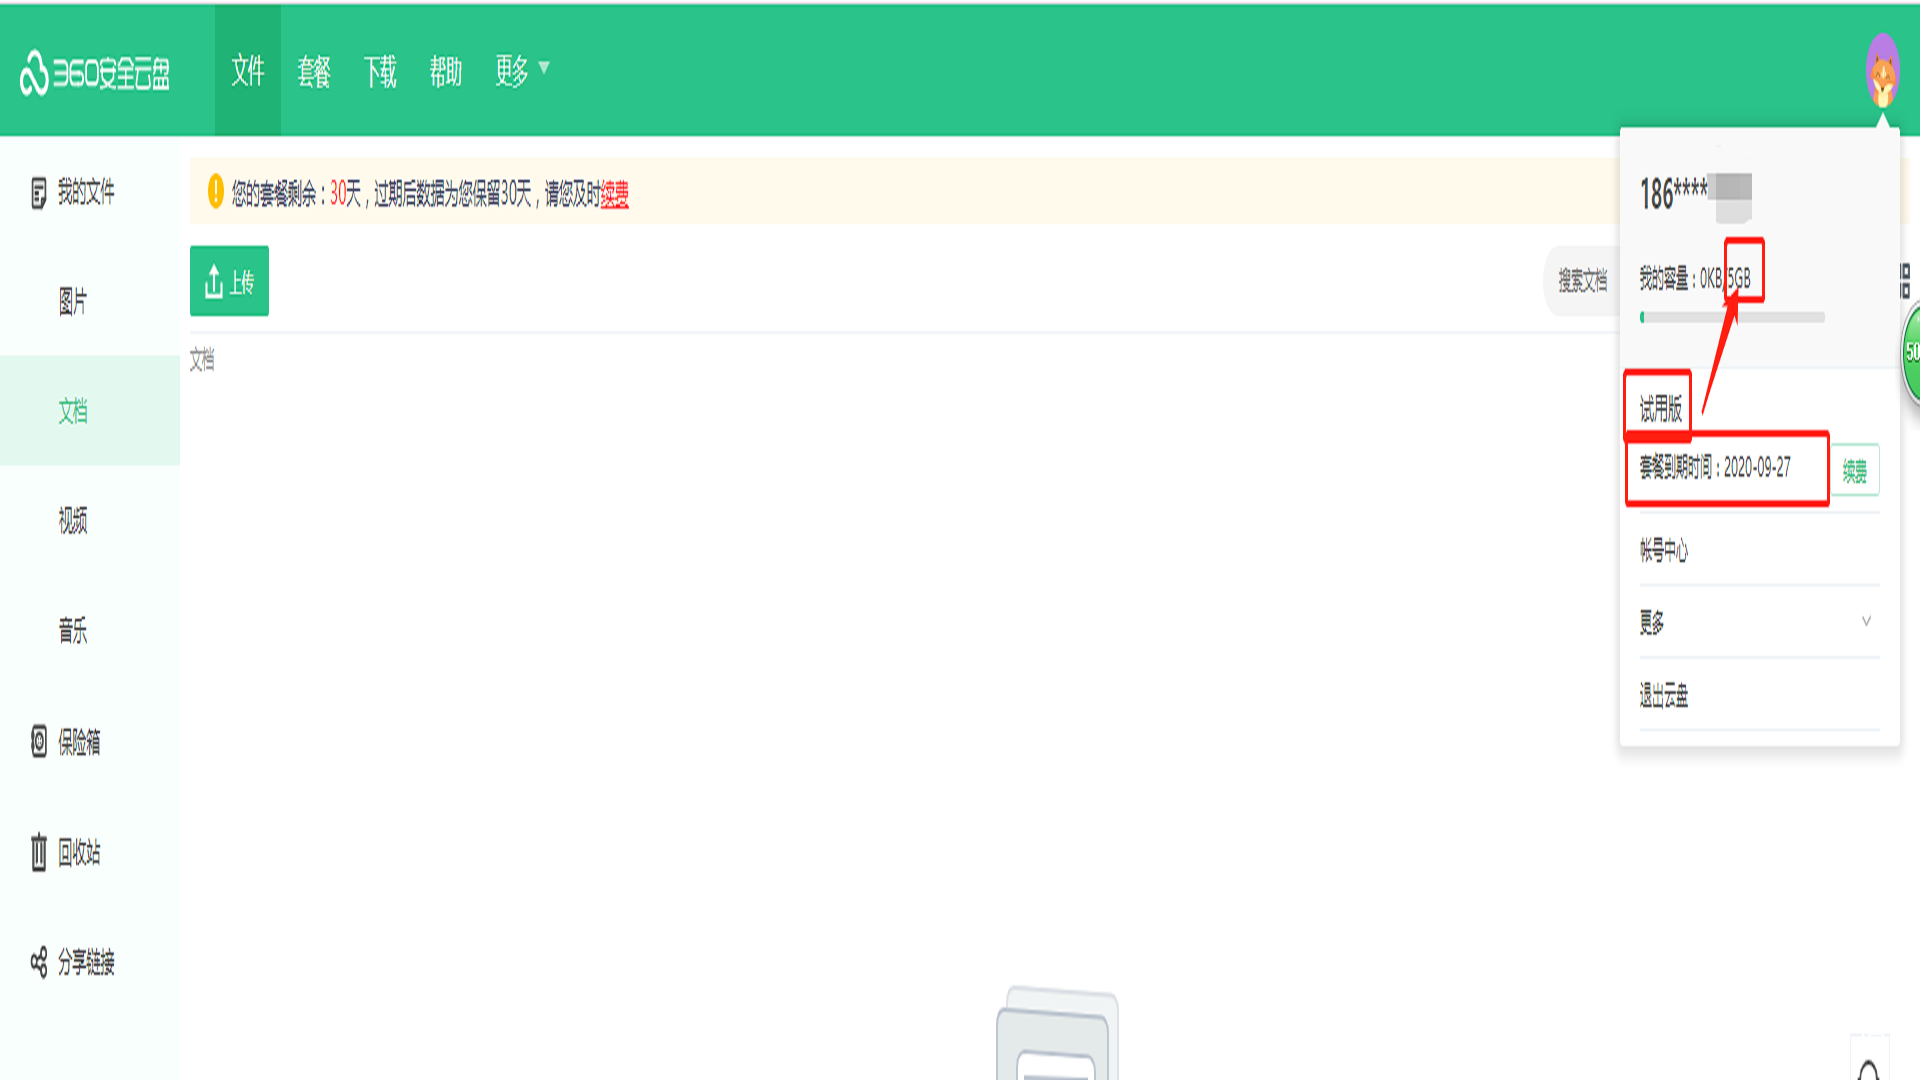Select 退出云盘 to log out
The image size is (1920, 1080).
1663,695
